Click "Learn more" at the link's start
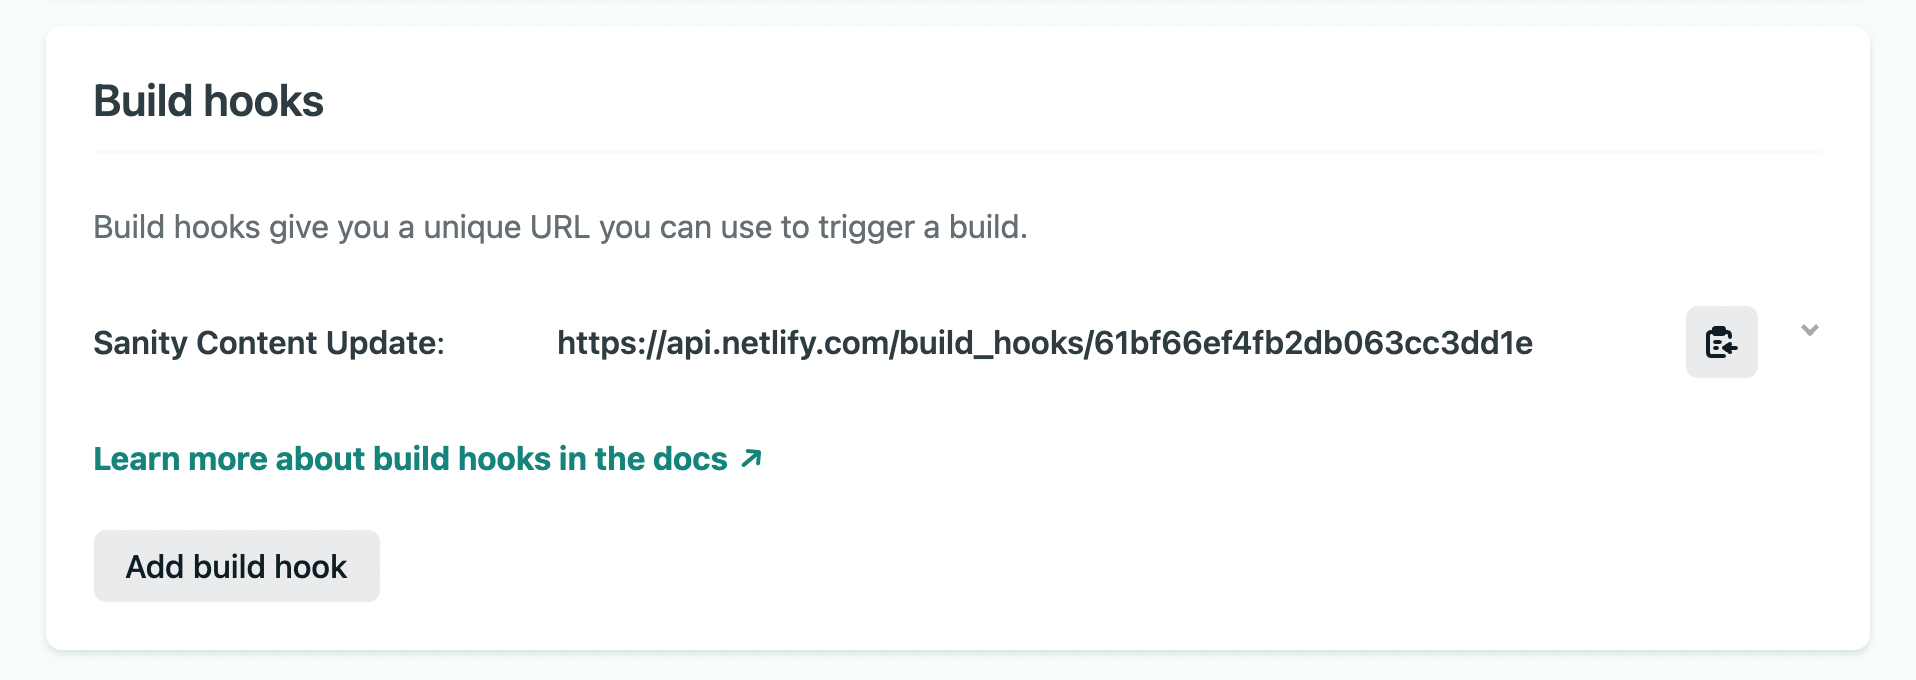Screen dimensions: 1916x680 point(180,459)
